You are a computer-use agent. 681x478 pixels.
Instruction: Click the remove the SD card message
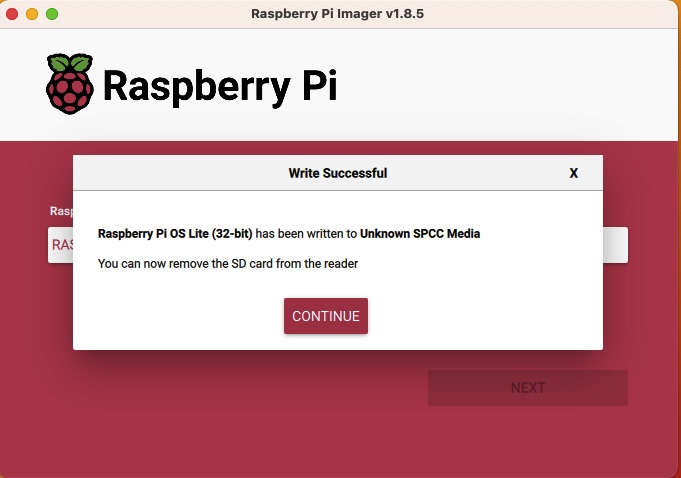pos(227,264)
